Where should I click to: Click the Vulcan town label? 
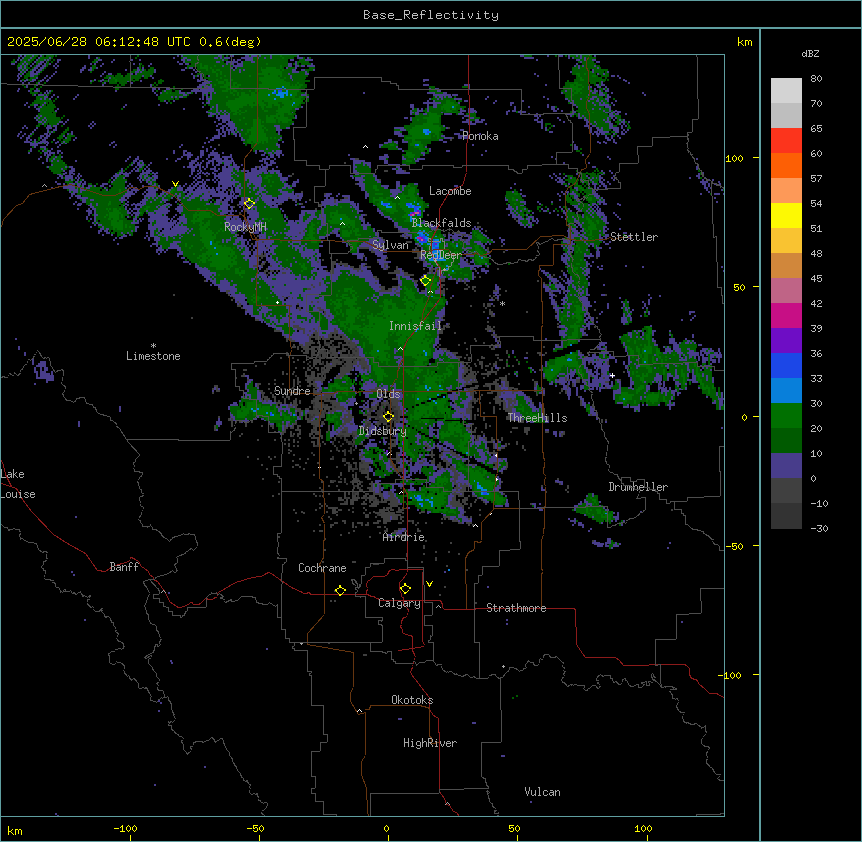542,792
